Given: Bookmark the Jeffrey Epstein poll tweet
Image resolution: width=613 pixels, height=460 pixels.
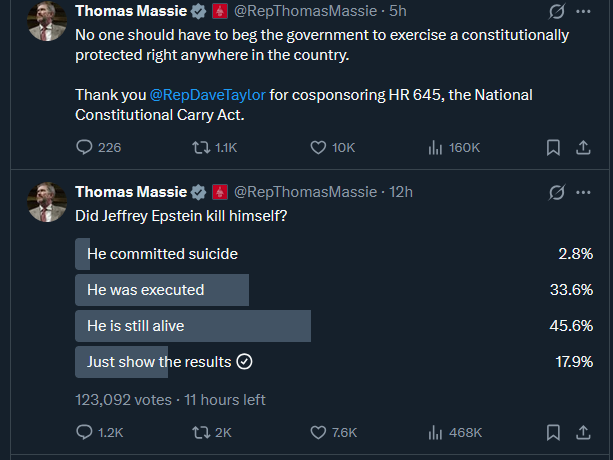Looking at the screenshot, I should tap(553, 432).
